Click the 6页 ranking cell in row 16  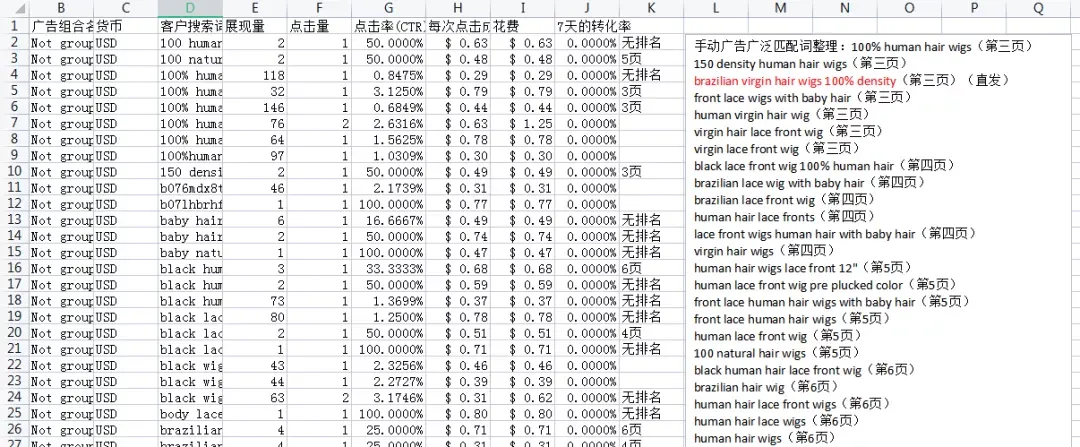click(x=651, y=268)
